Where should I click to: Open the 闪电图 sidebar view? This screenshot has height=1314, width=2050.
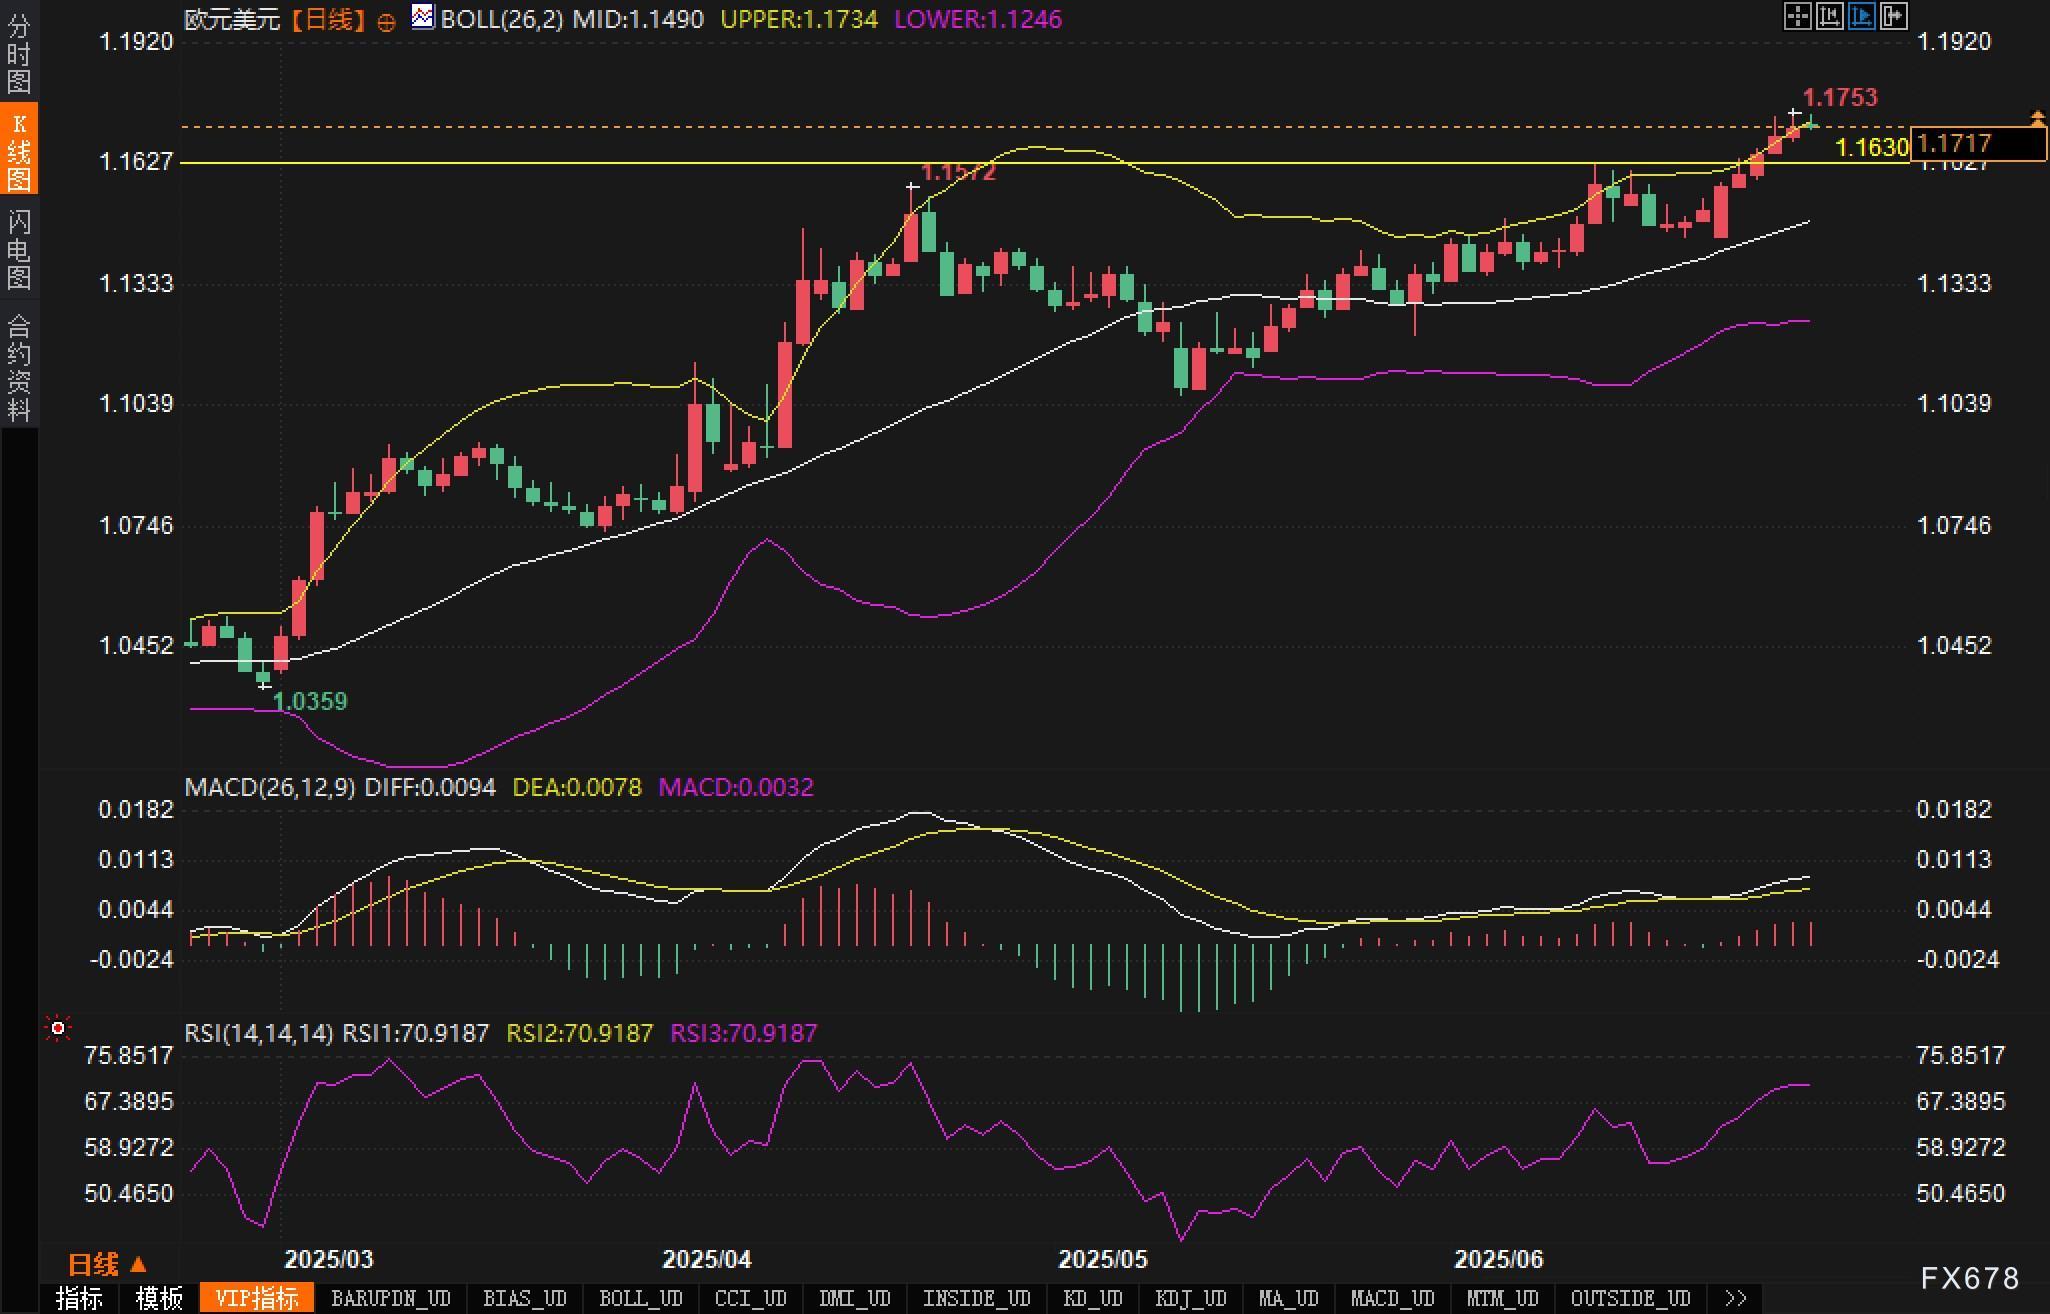[x=19, y=249]
